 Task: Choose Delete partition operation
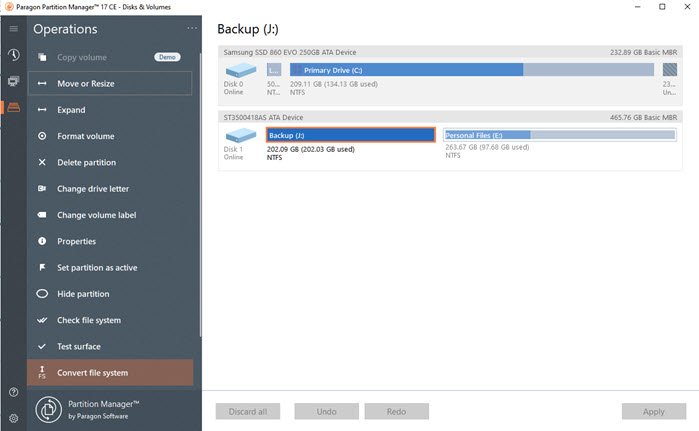click(110, 162)
